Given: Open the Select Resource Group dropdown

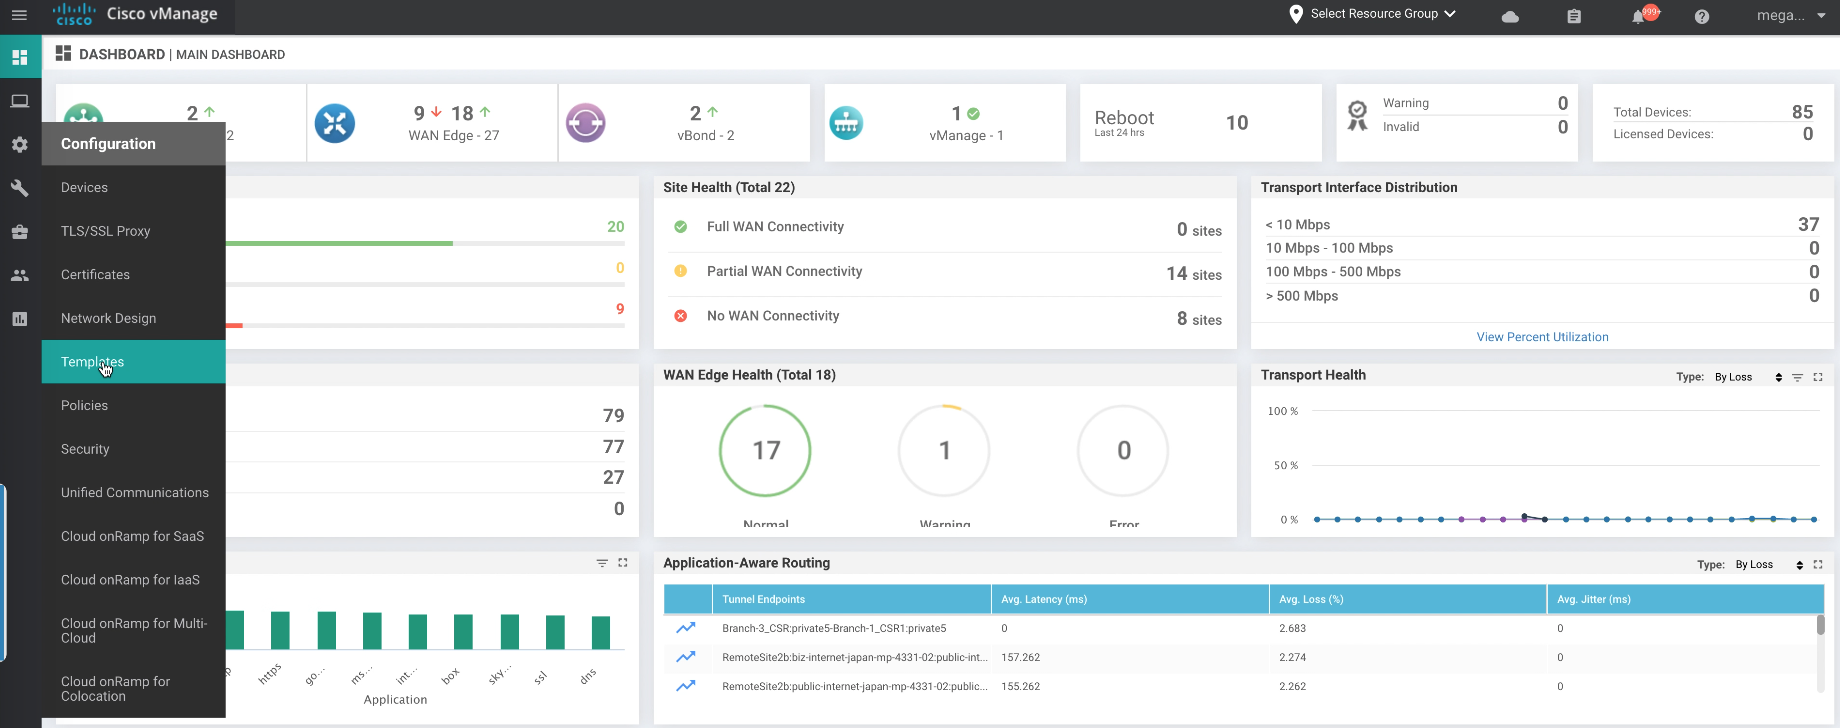Looking at the screenshot, I should click(1383, 14).
